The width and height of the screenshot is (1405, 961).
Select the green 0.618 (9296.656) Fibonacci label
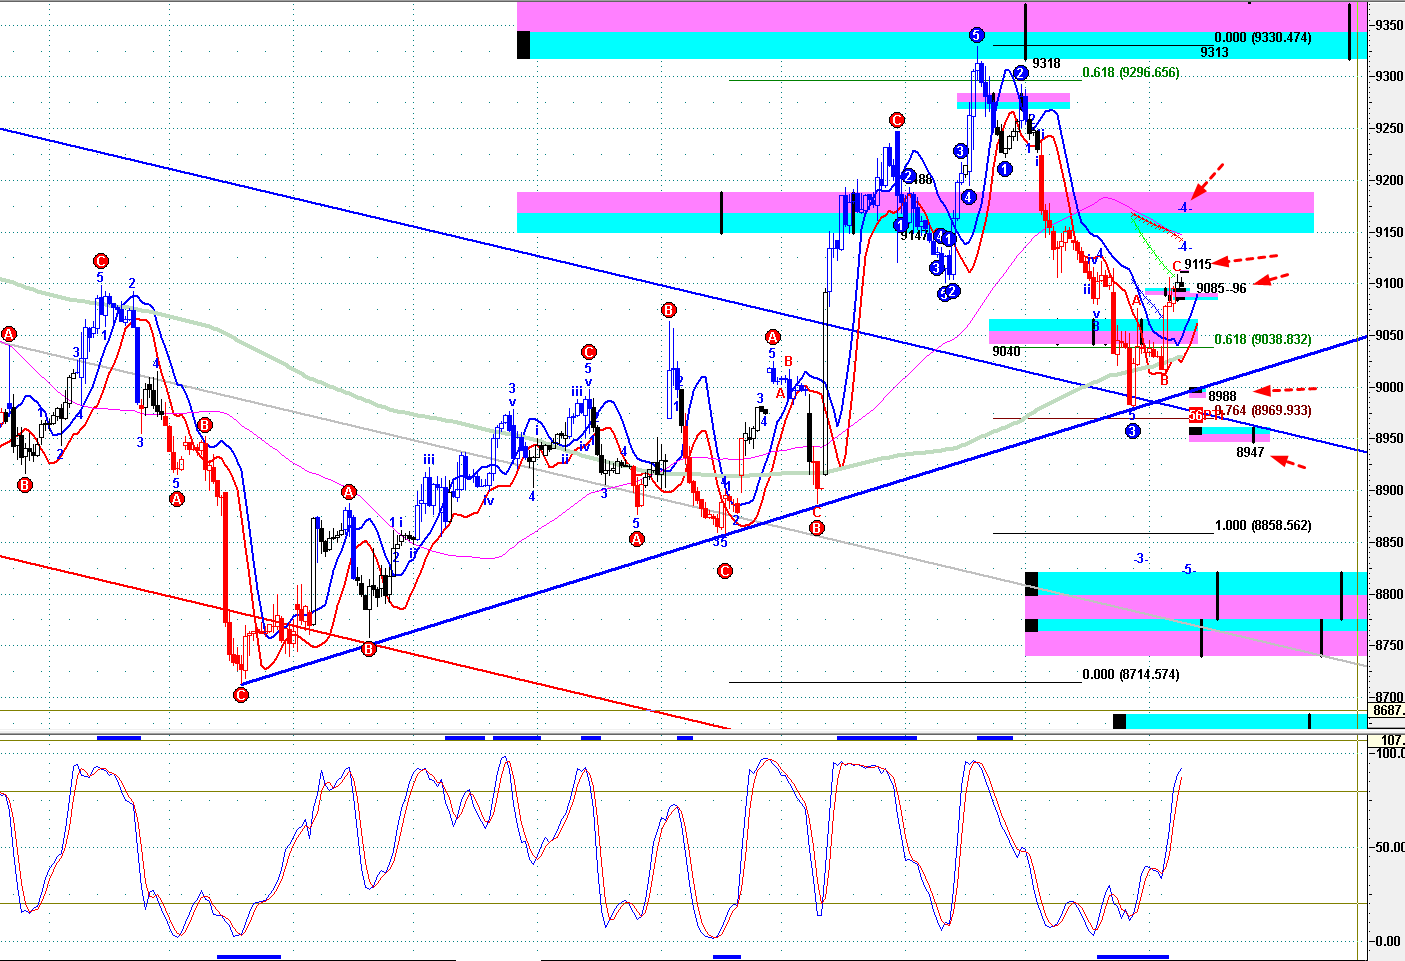pos(1130,73)
